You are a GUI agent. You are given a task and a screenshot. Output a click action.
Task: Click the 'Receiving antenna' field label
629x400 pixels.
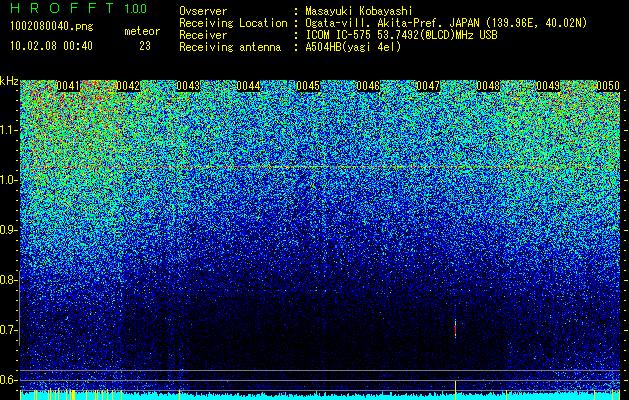click(x=230, y=47)
